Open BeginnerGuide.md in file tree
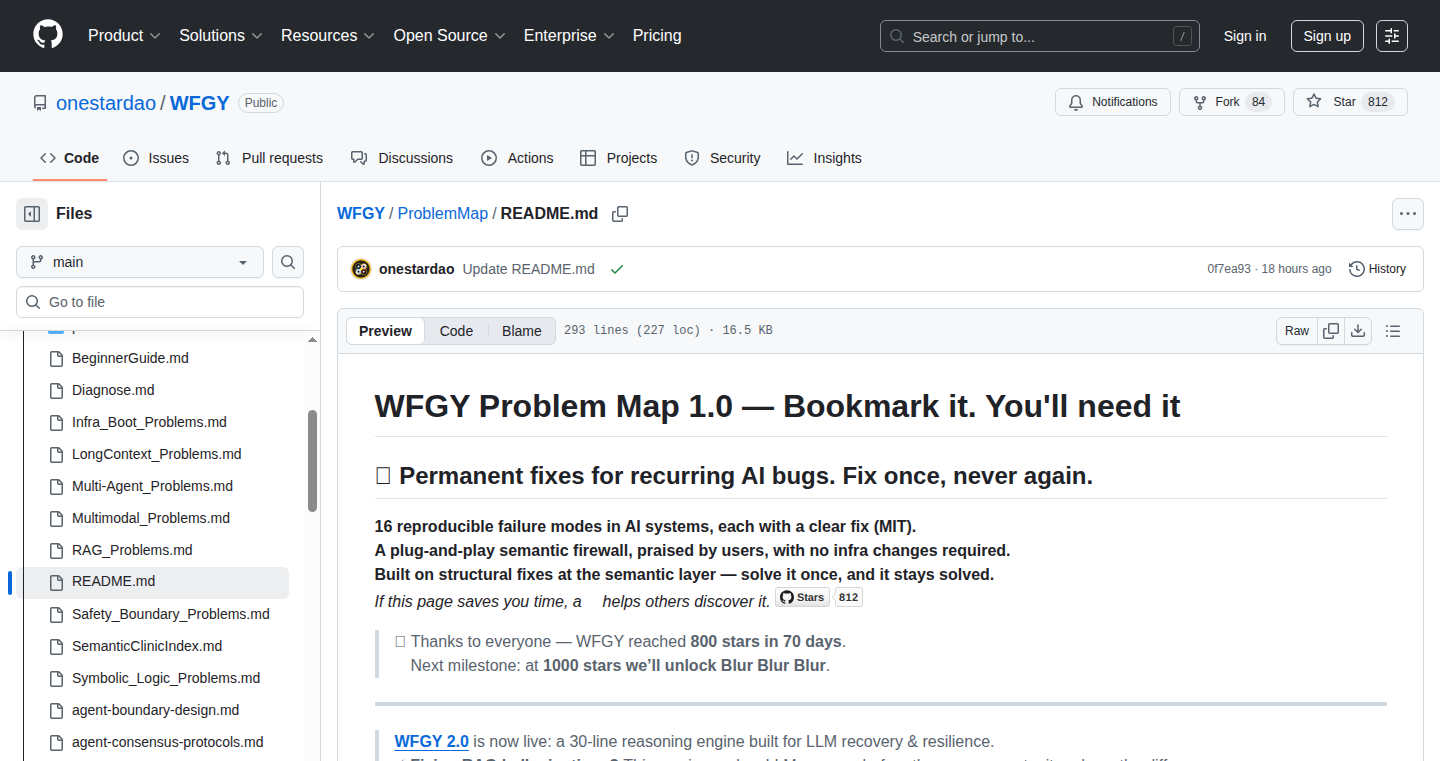1440x761 pixels. [x=130, y=358]
